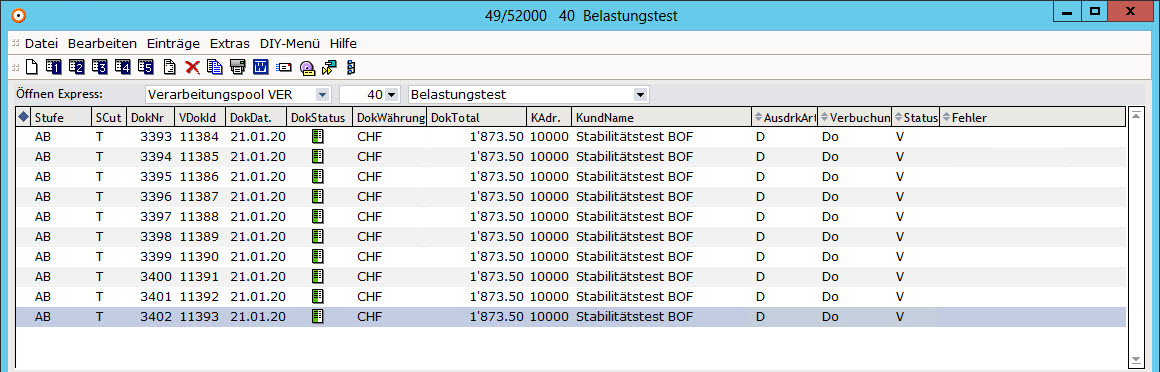This screenshot has width=1160, height=372.
Task: Click the blue Word export icon
Action: tap(260, 67)
